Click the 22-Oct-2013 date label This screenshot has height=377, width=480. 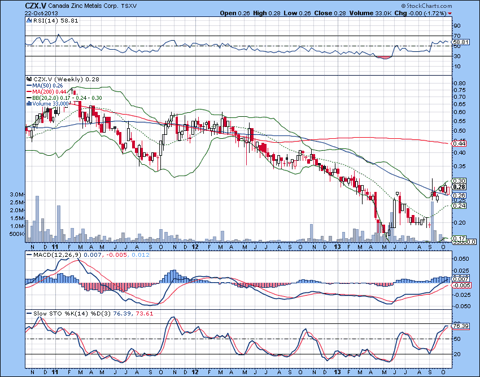pyautogui.click(x=41, y=13)
